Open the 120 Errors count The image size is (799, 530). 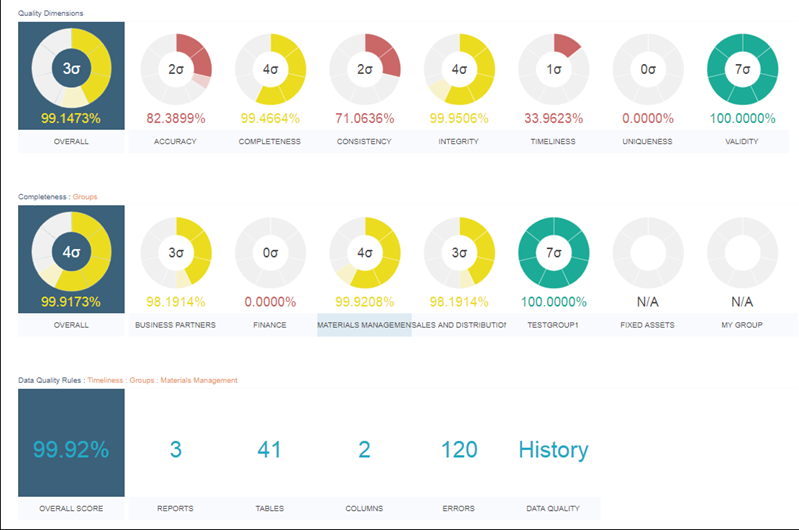pyautogui.click(x=459, y=449)
